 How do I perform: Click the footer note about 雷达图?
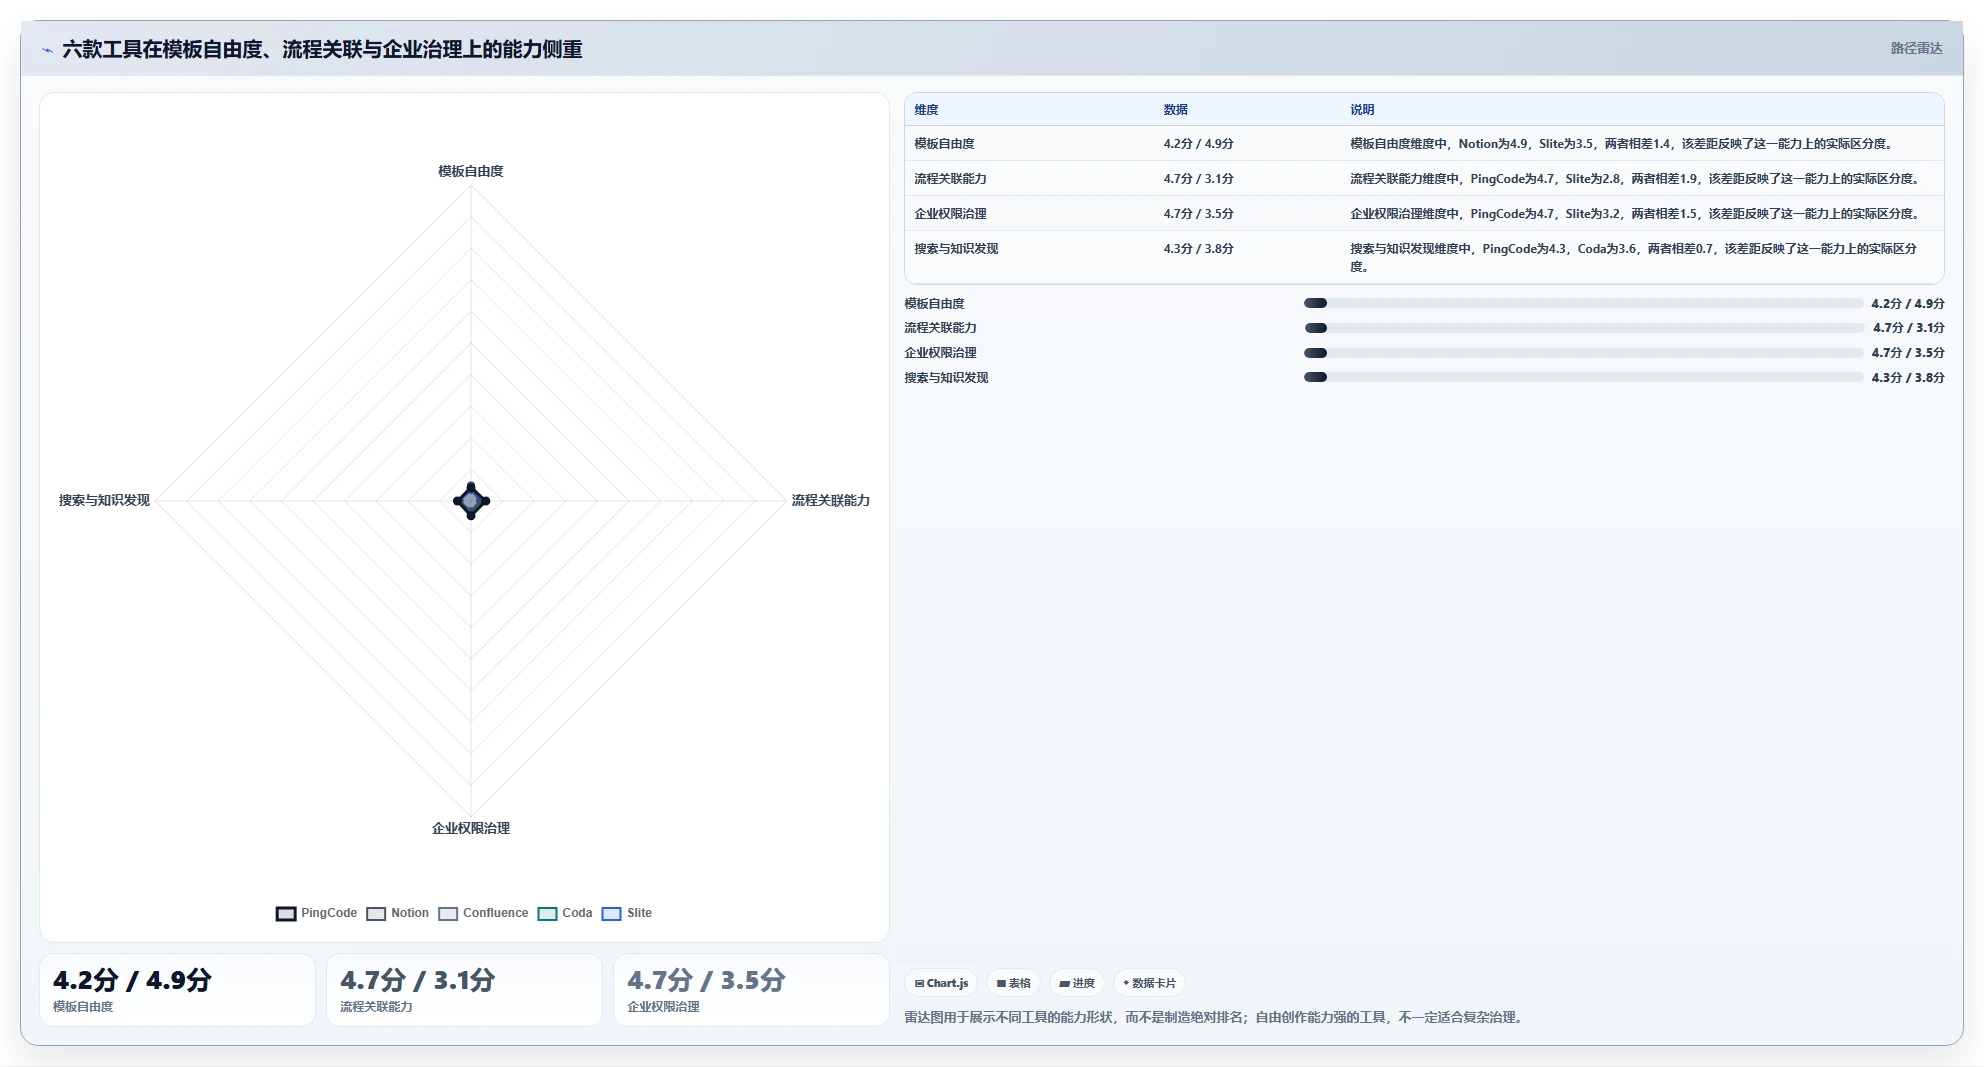[x=1215, y=1018]
